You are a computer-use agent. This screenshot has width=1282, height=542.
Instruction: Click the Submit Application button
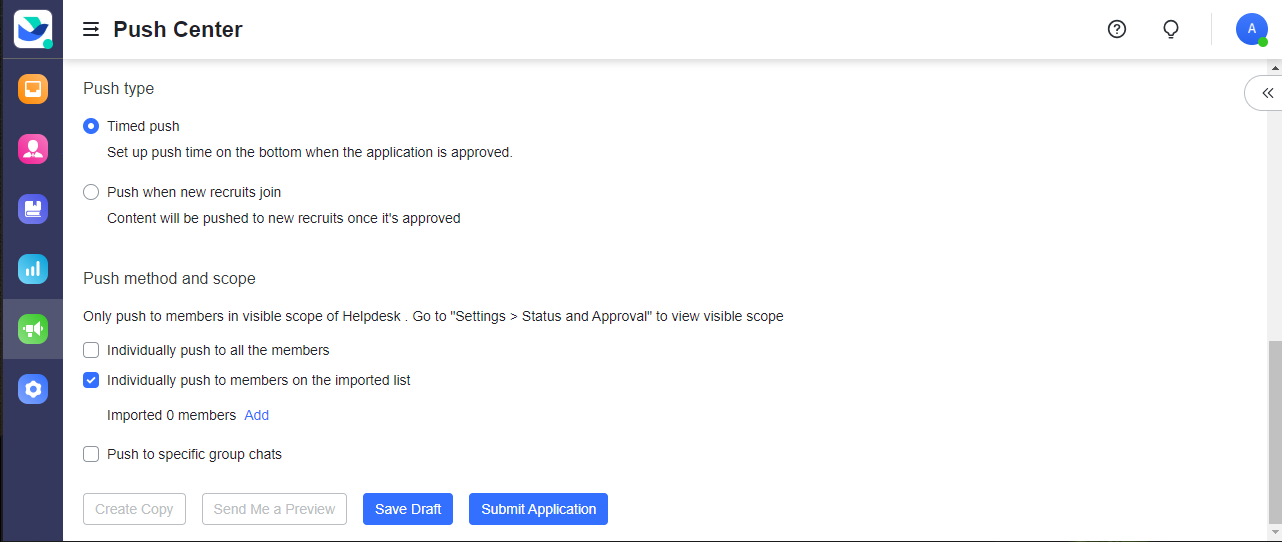[538, 509]
